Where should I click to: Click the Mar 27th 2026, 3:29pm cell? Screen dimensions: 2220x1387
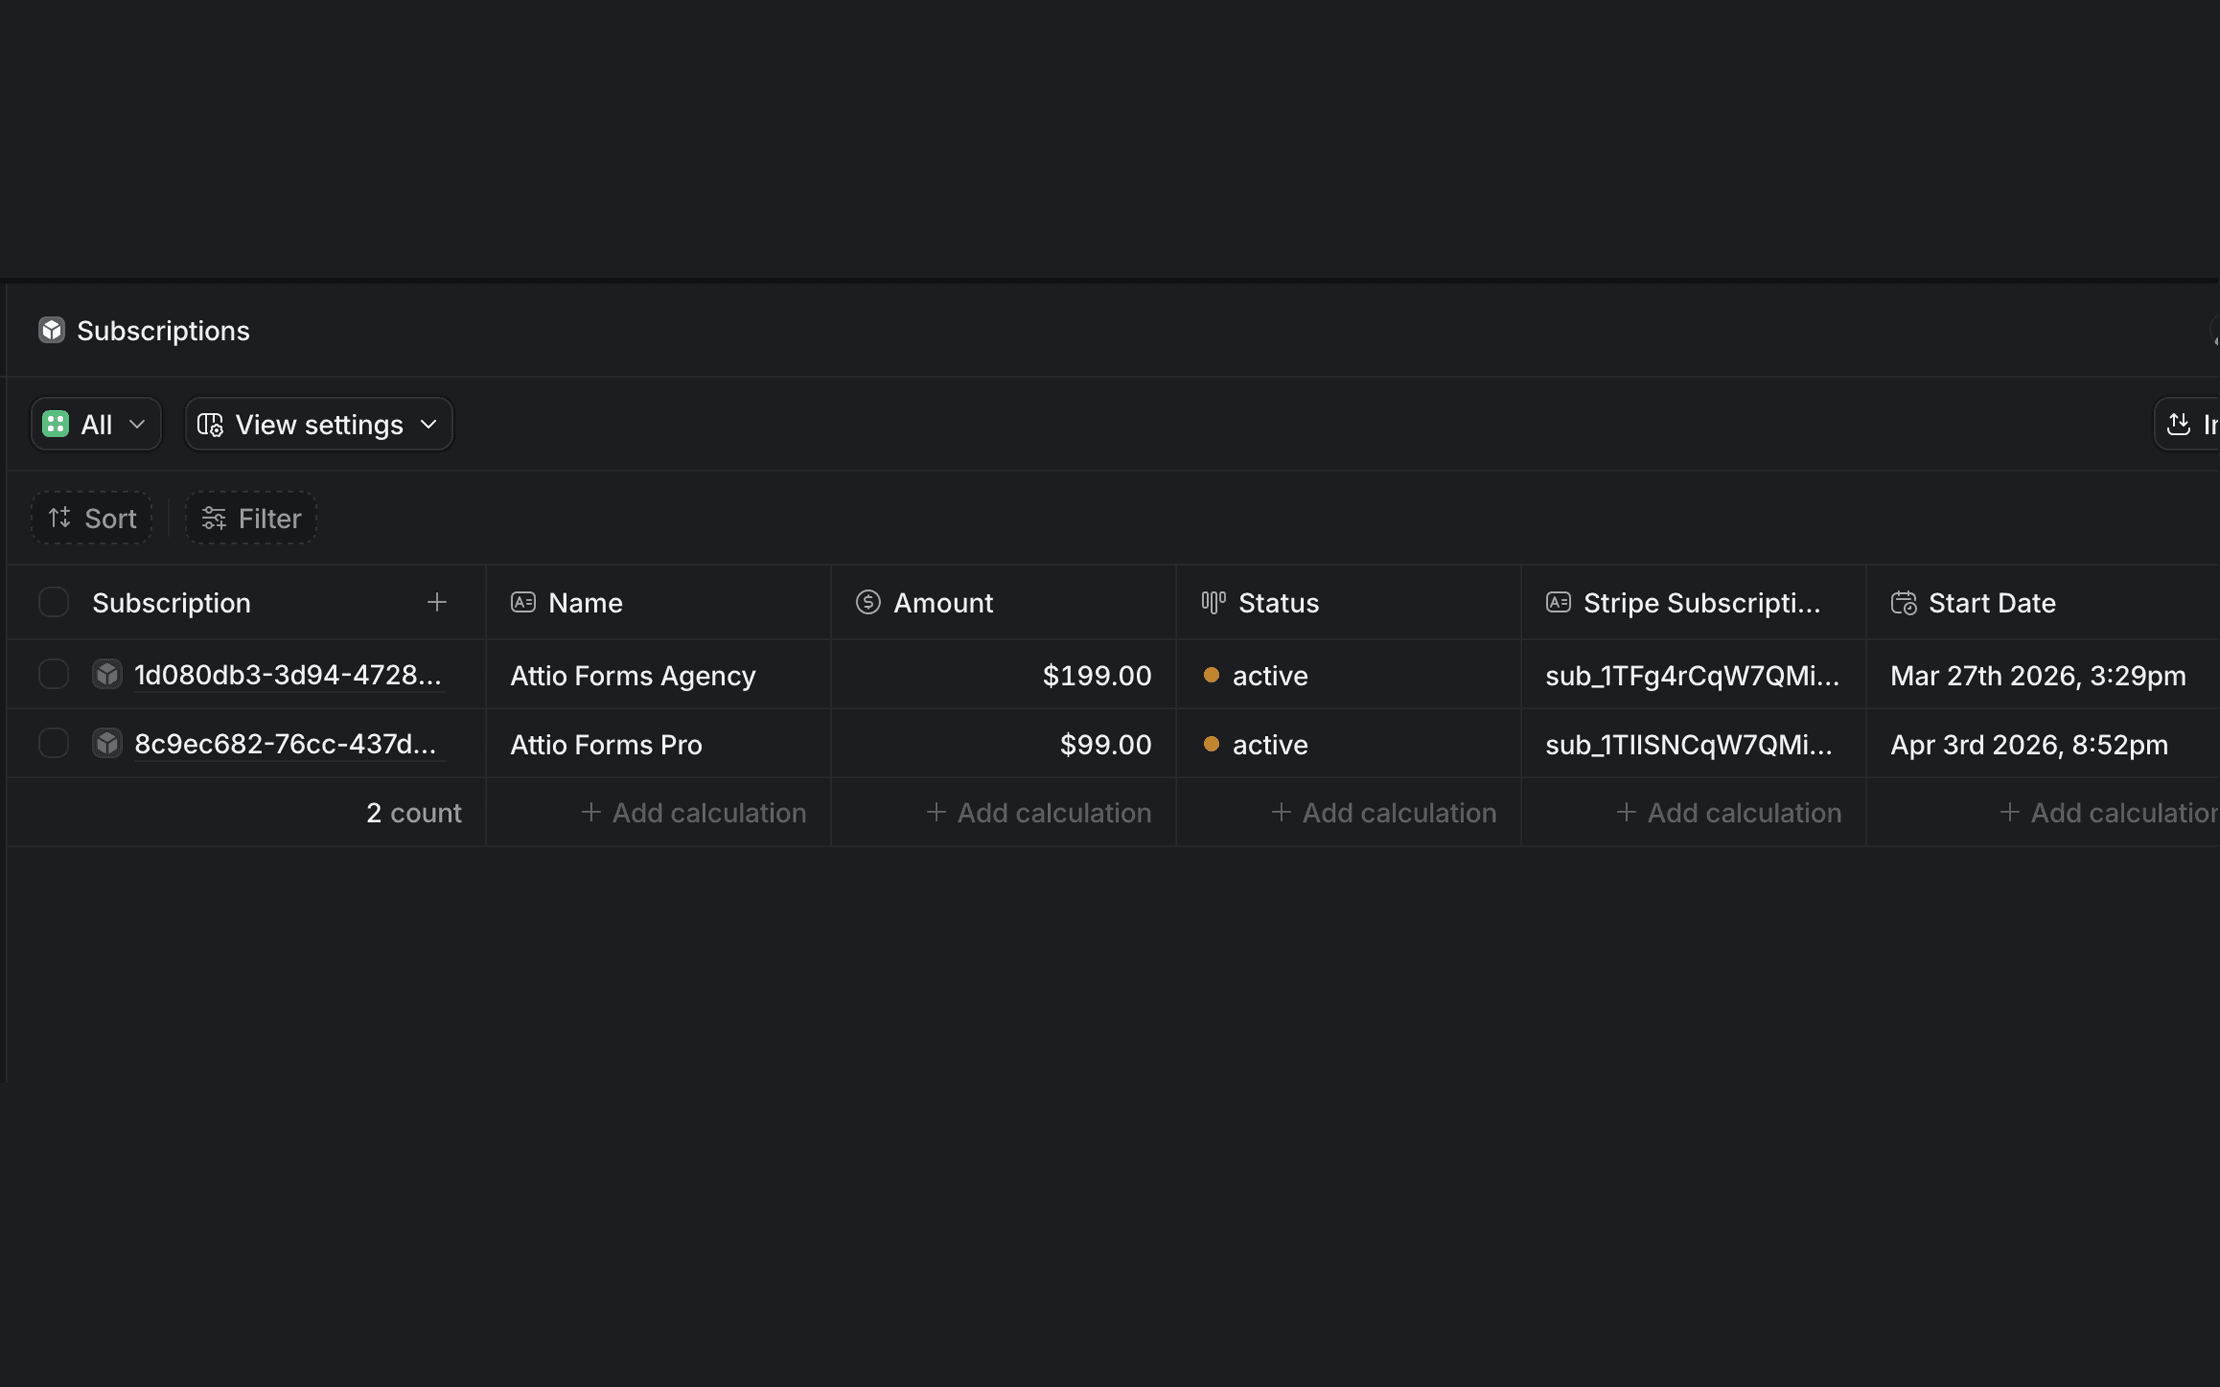click(2043, 675)
